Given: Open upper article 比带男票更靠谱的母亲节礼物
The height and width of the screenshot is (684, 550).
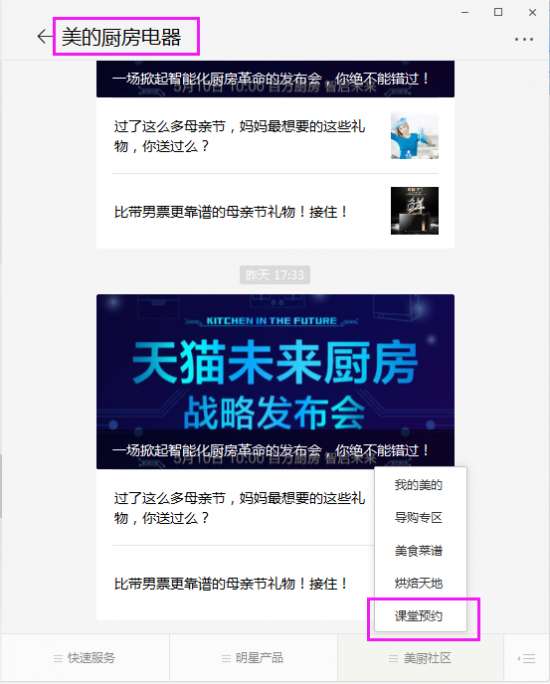Looking at the screenshot, I should (x=231, y=212).
